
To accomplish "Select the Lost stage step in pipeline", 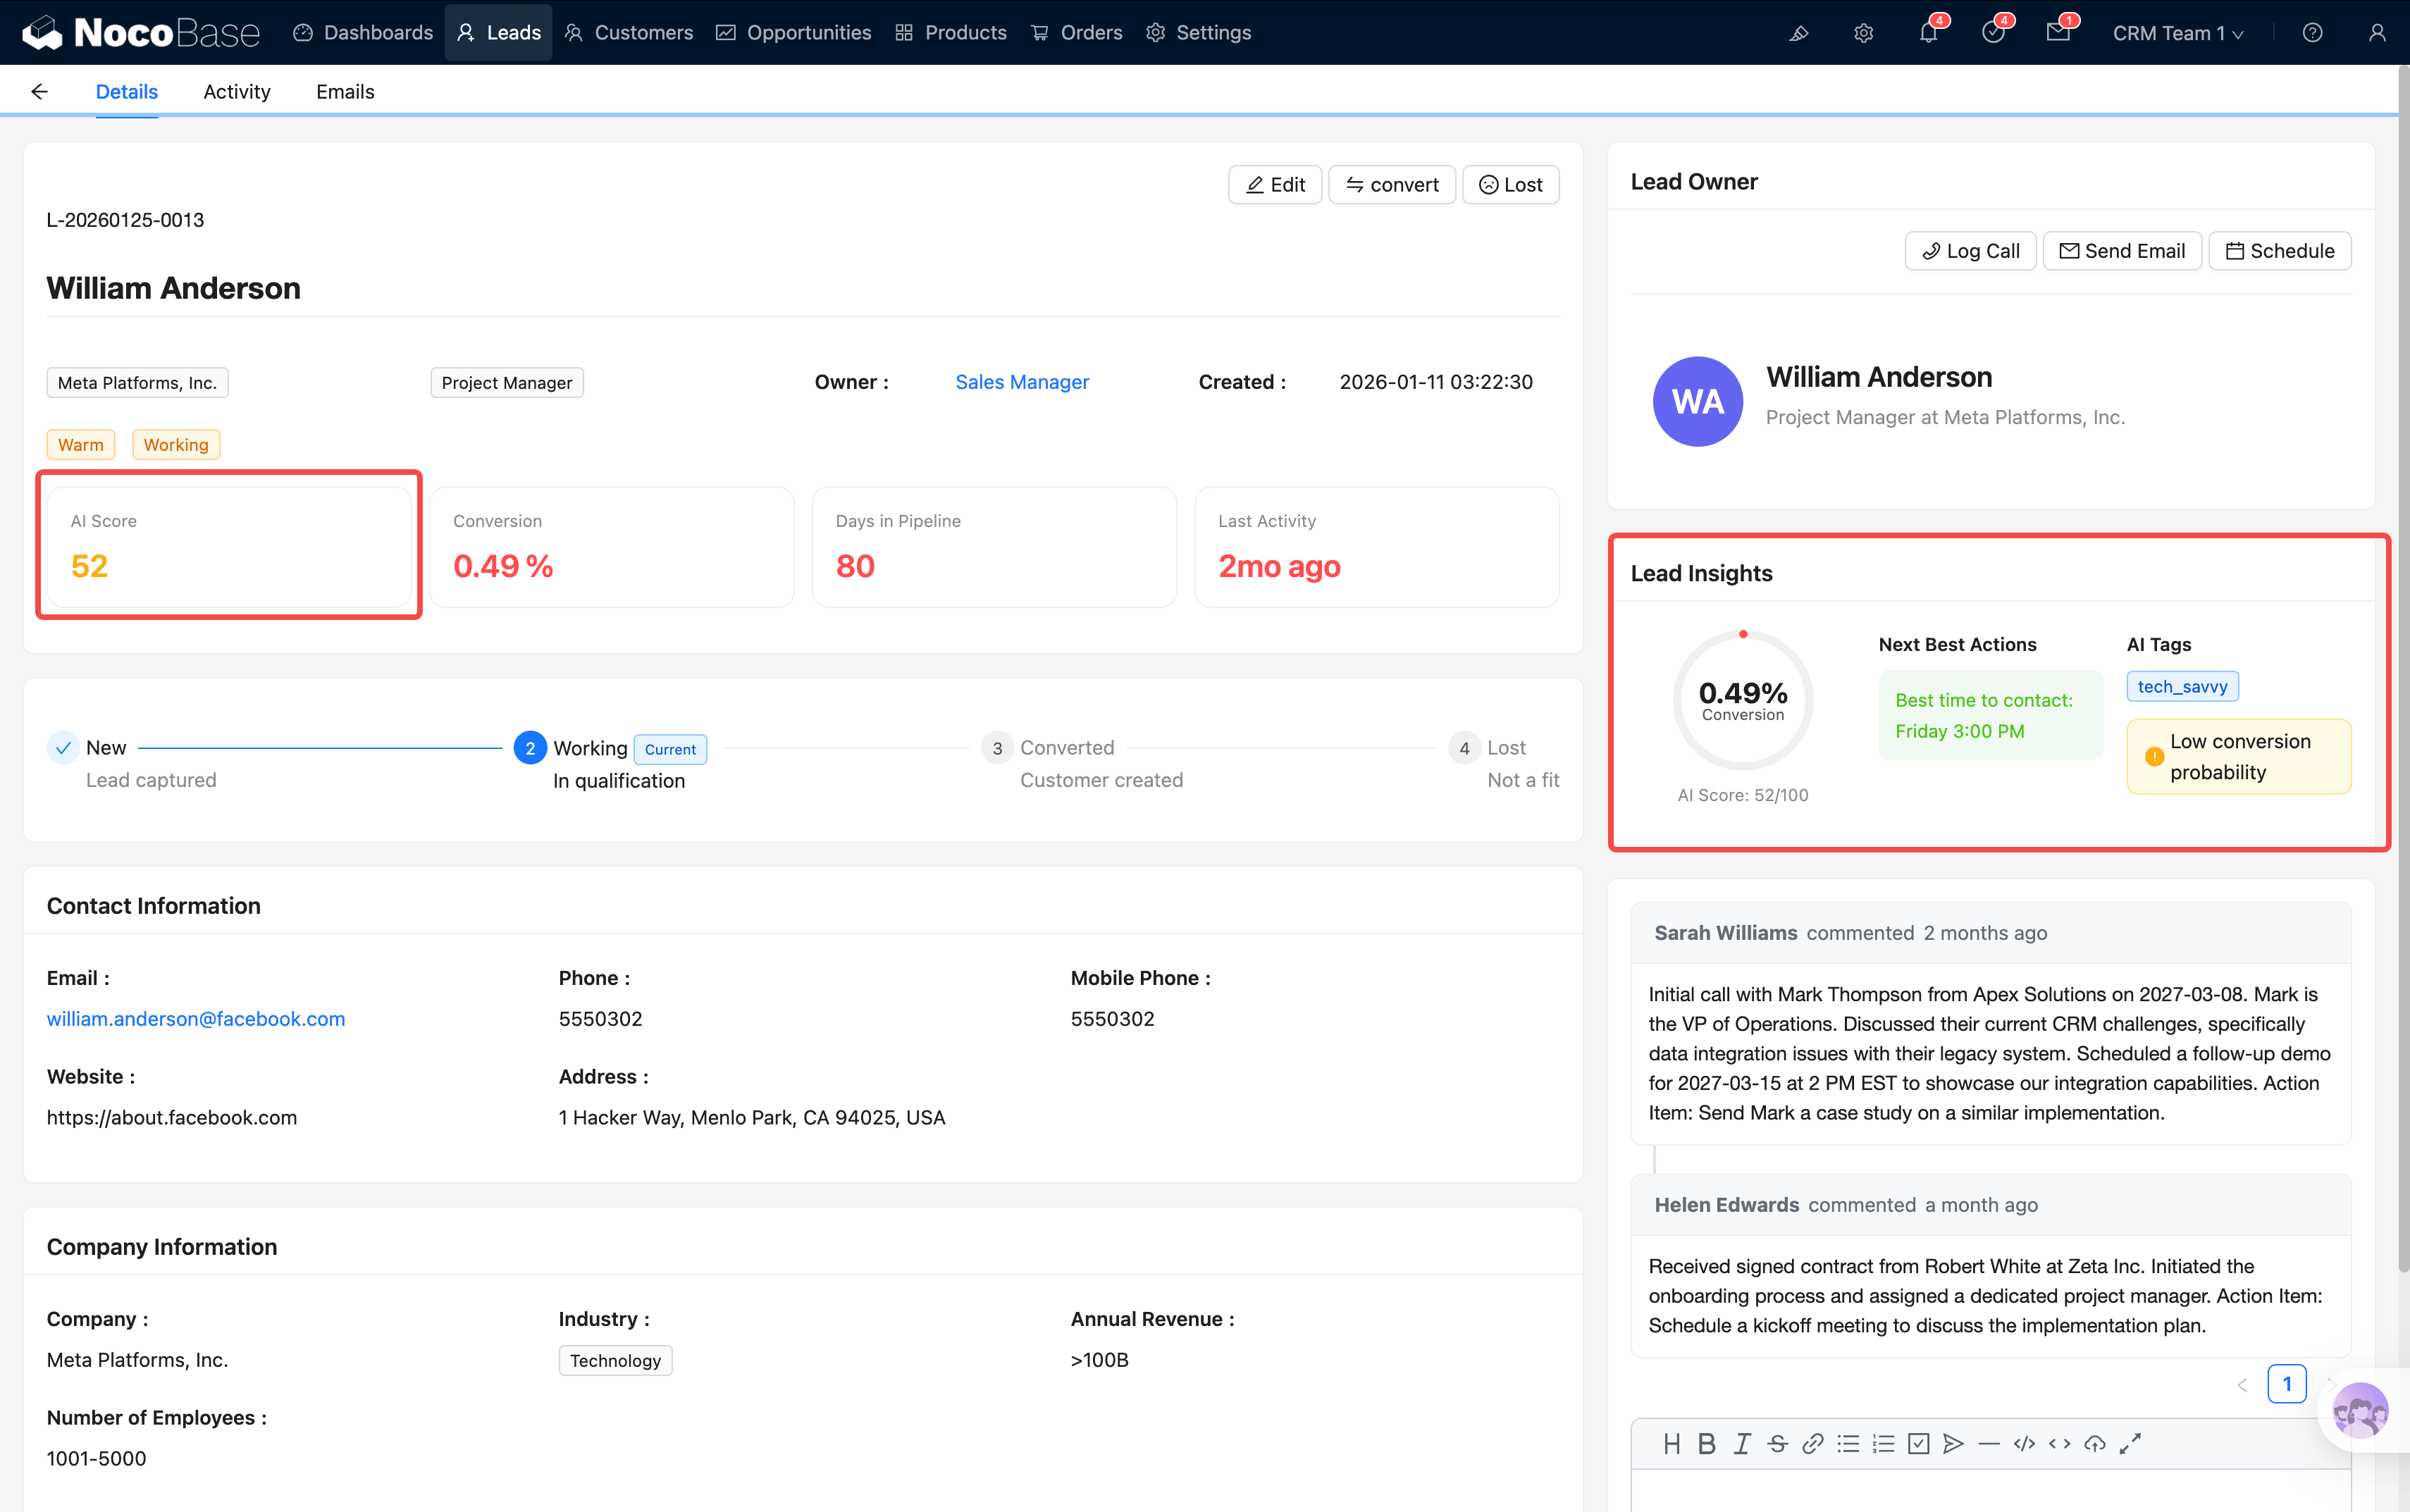I will point(1505,748).
